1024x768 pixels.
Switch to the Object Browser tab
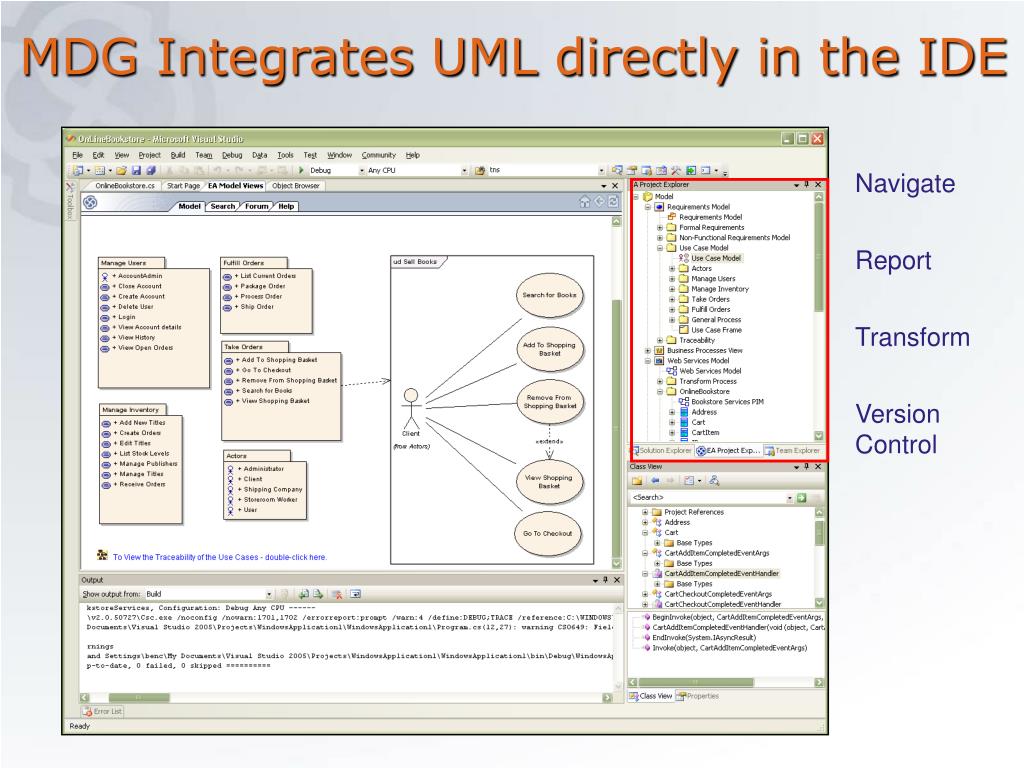(296, 186)
